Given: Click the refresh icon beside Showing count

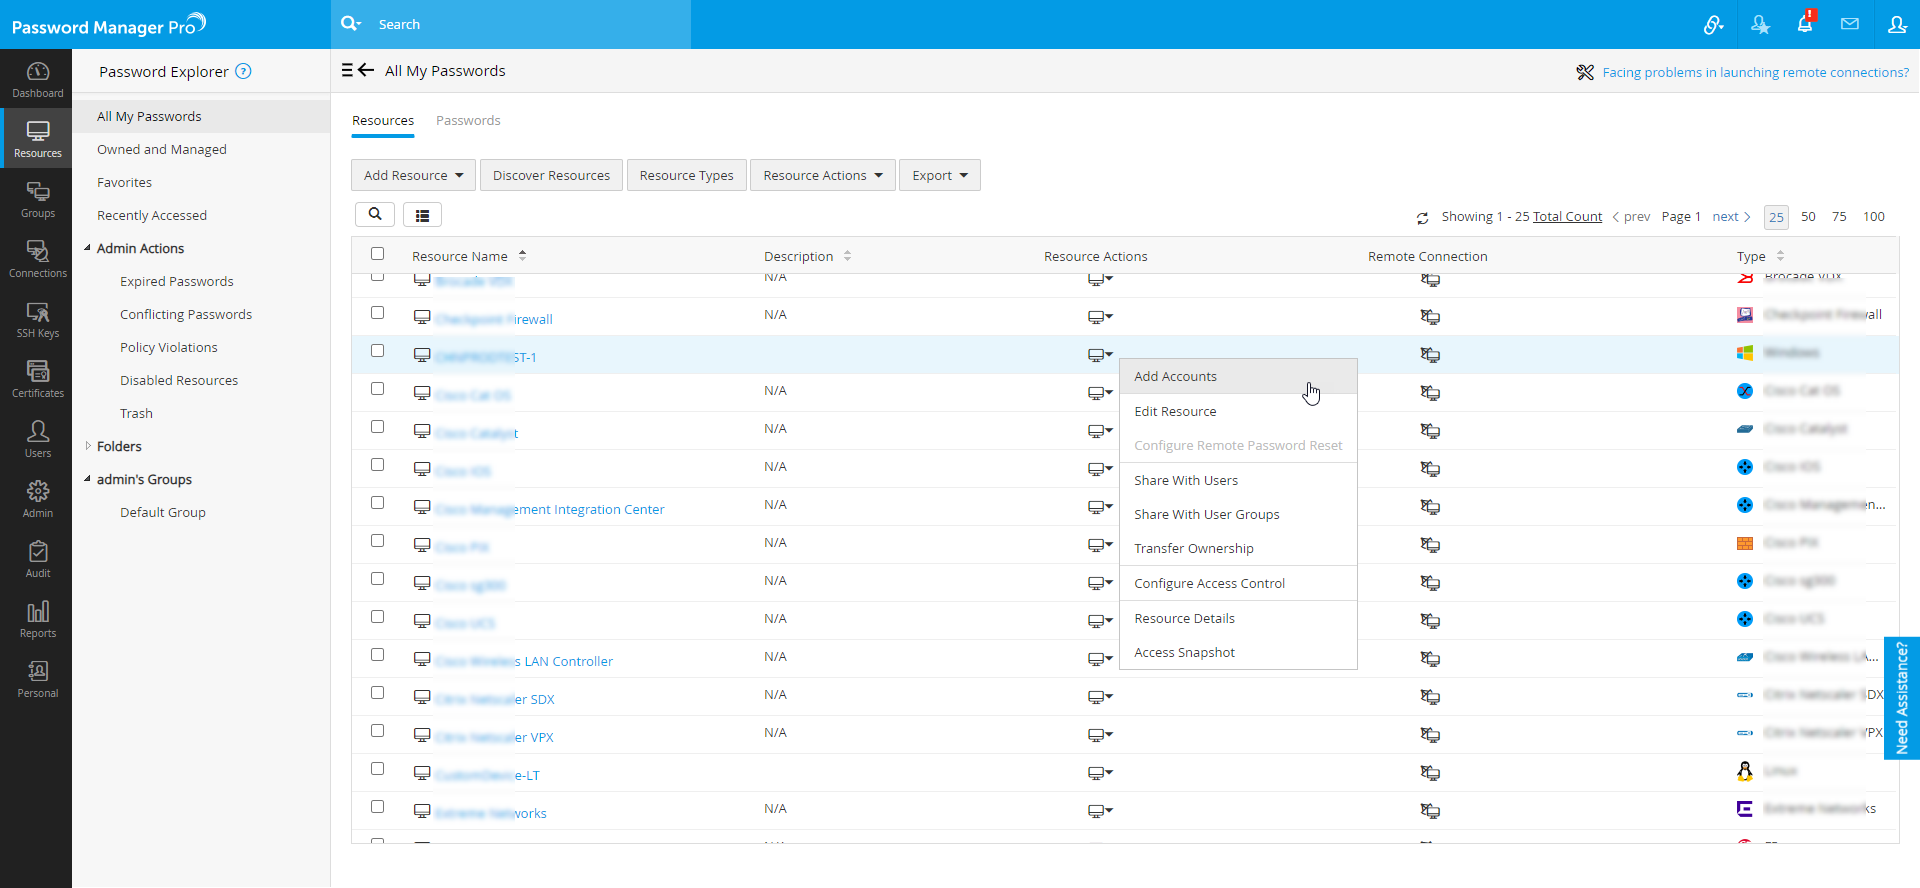Looking at the screenshot, I should (1422, 218).
